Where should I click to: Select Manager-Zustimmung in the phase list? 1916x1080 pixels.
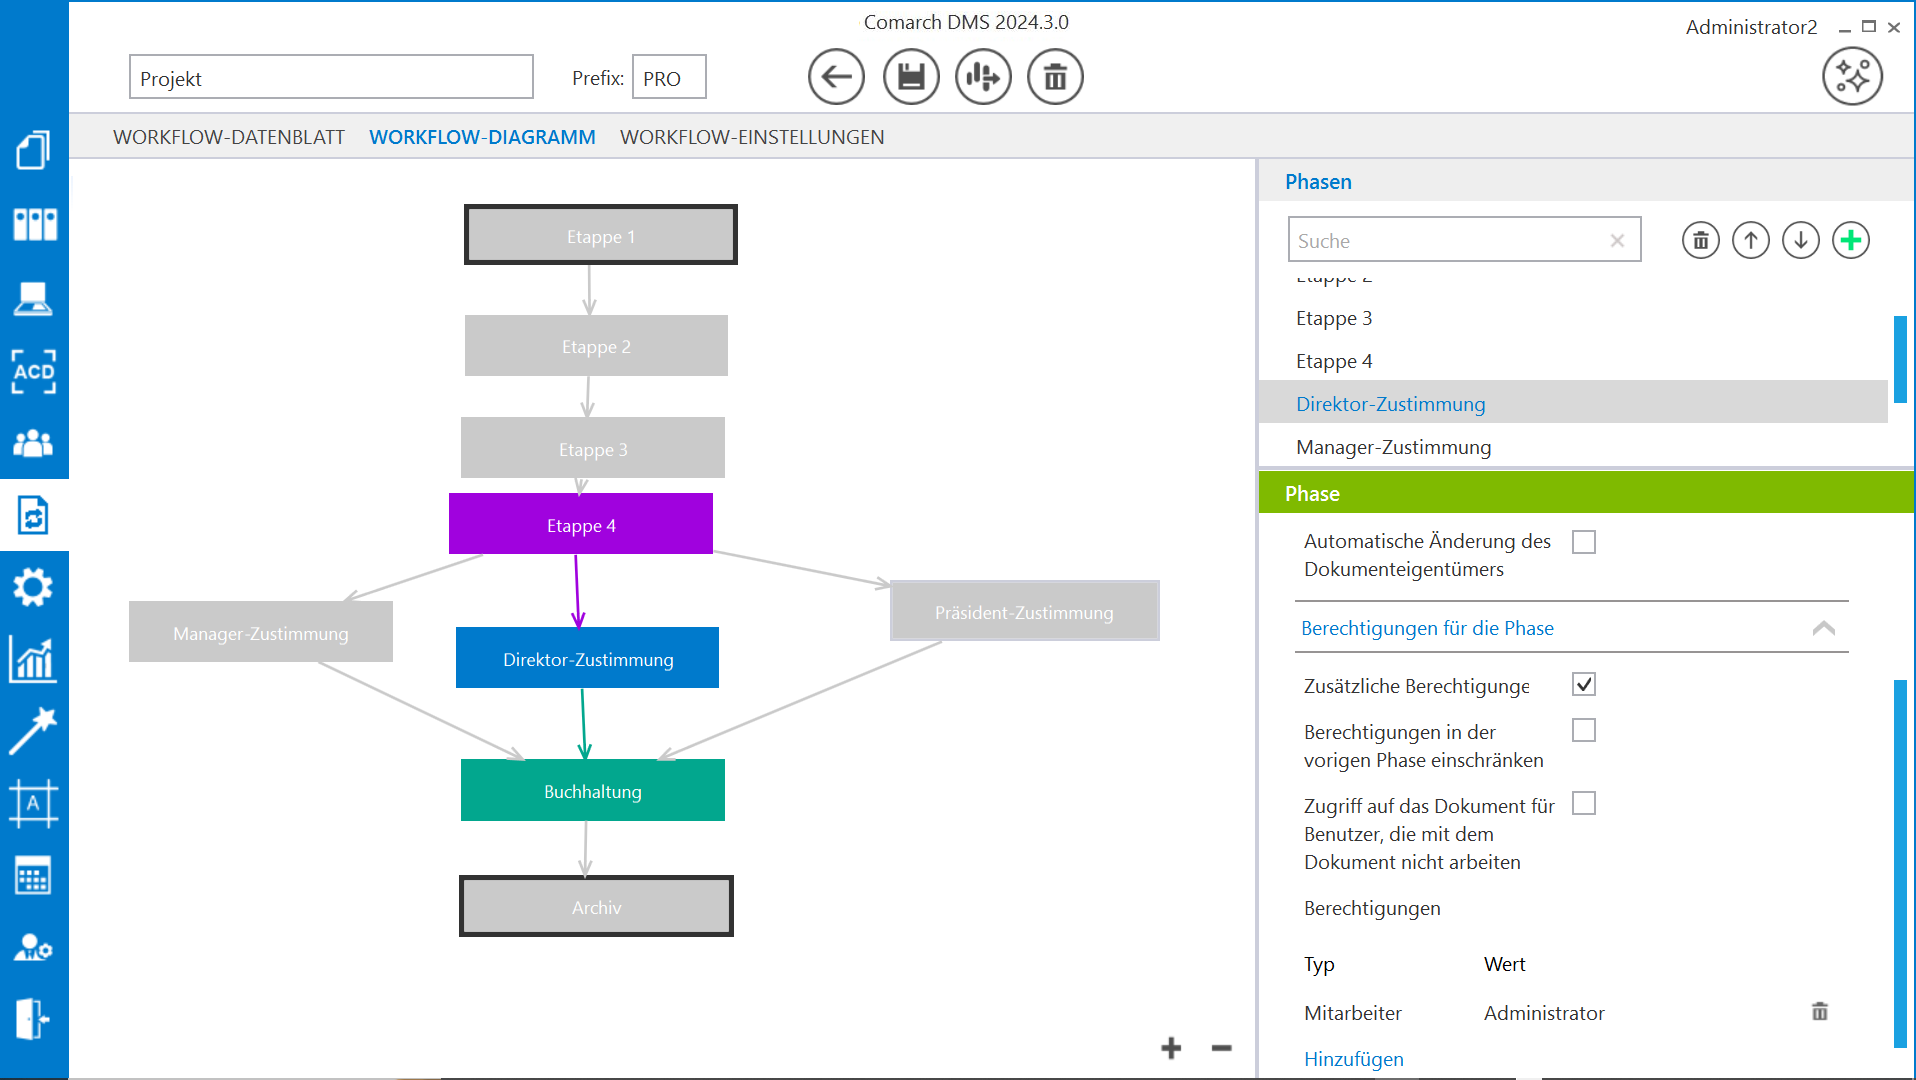1393,447
